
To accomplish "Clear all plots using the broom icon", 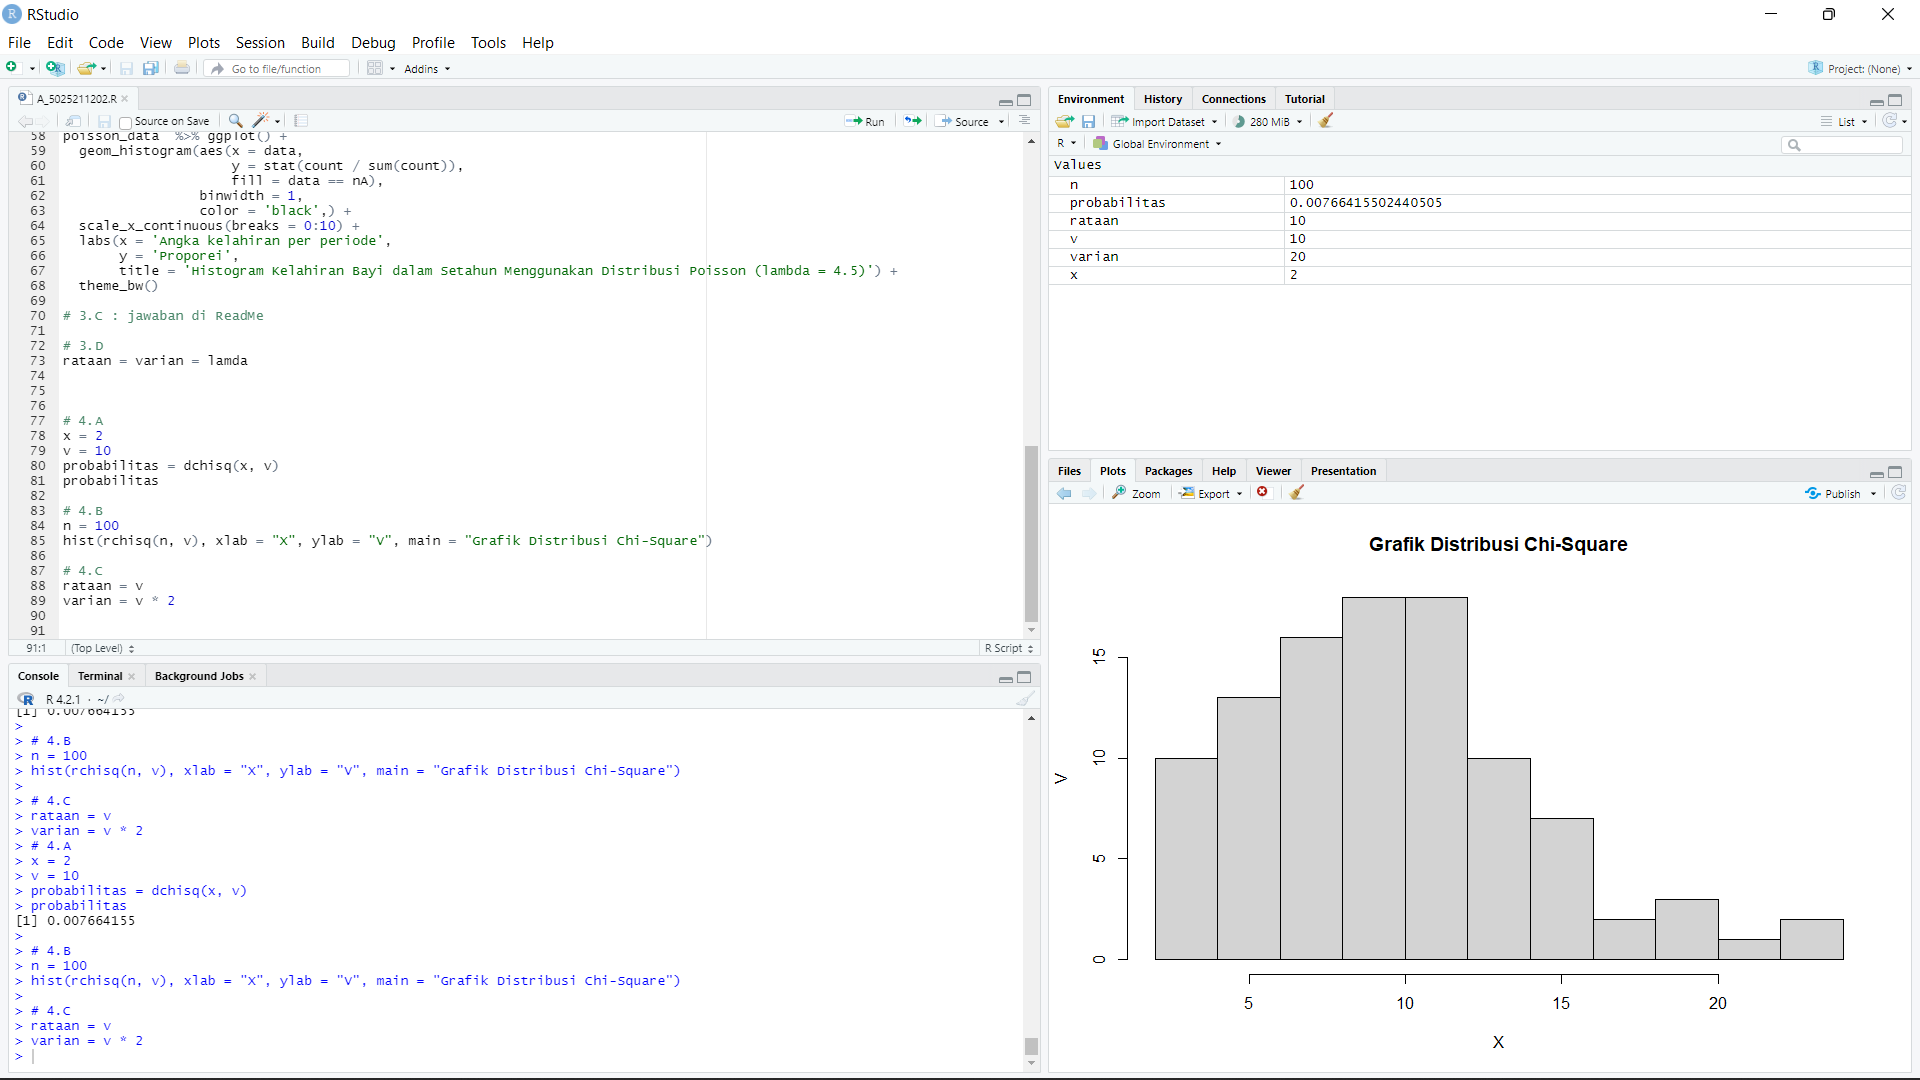I will 1297,492.
